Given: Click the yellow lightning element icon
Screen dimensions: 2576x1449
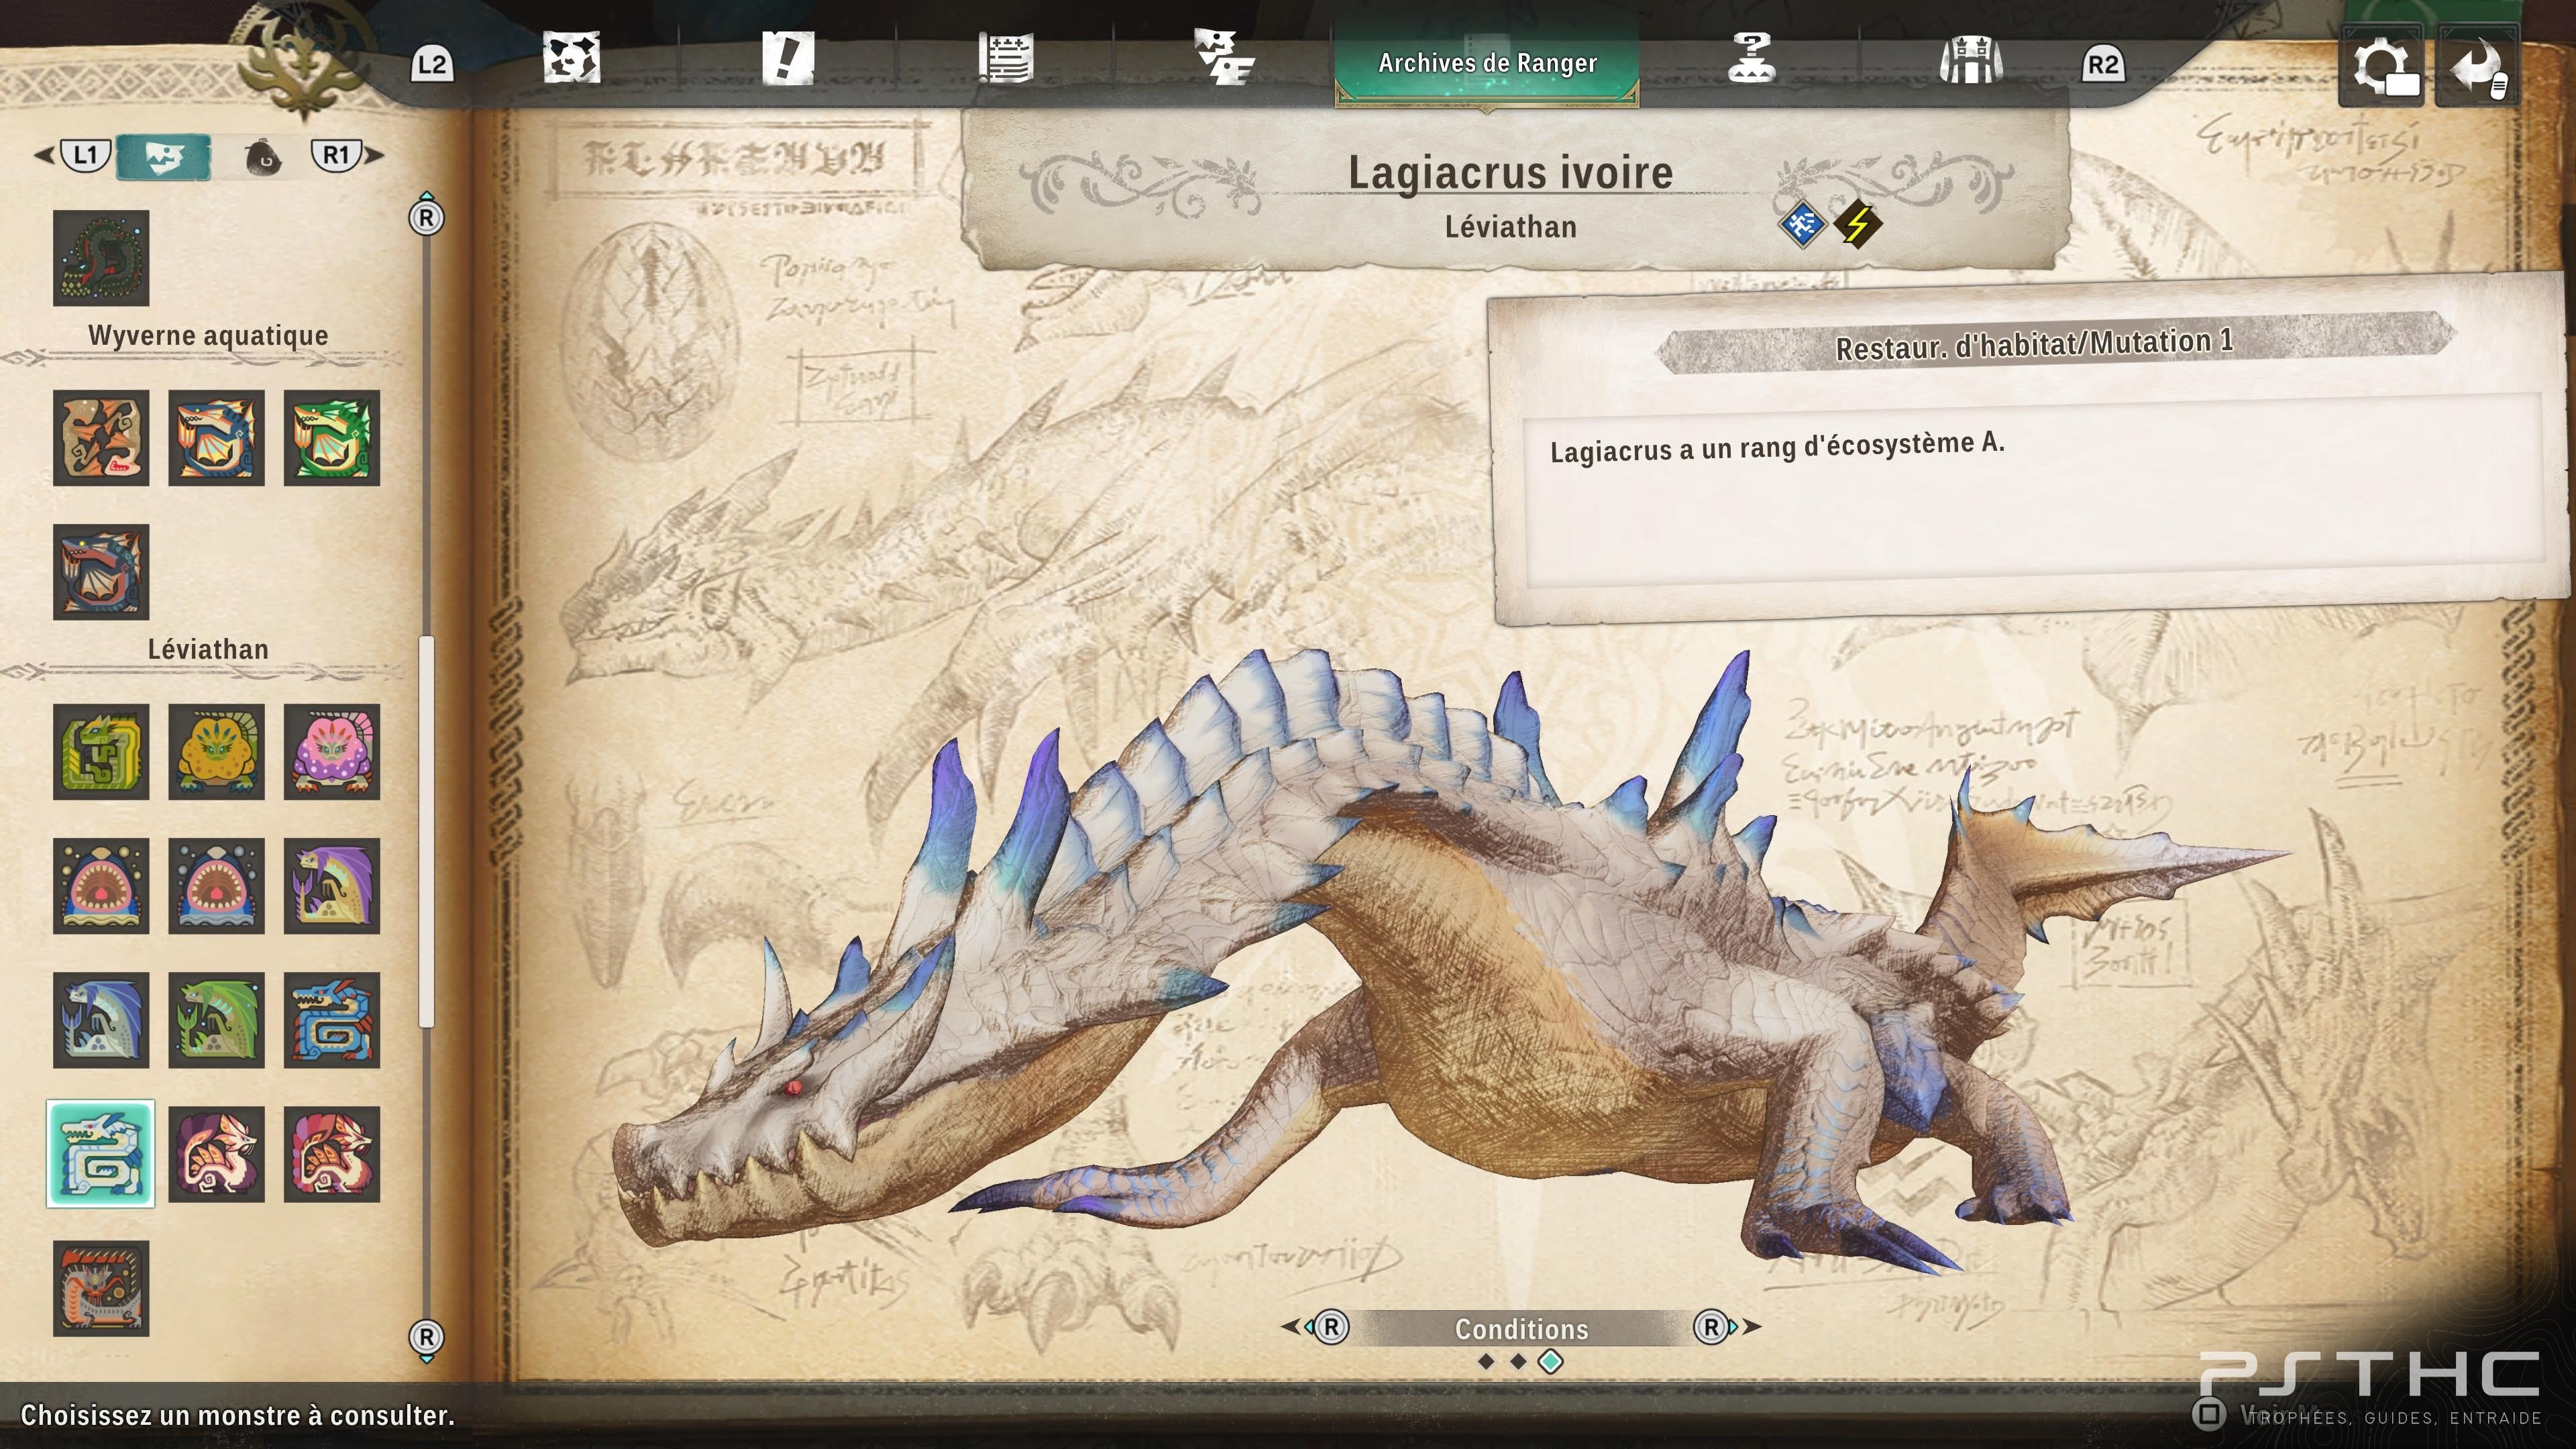Looking at the screenshot, I should click(1858, 224).
